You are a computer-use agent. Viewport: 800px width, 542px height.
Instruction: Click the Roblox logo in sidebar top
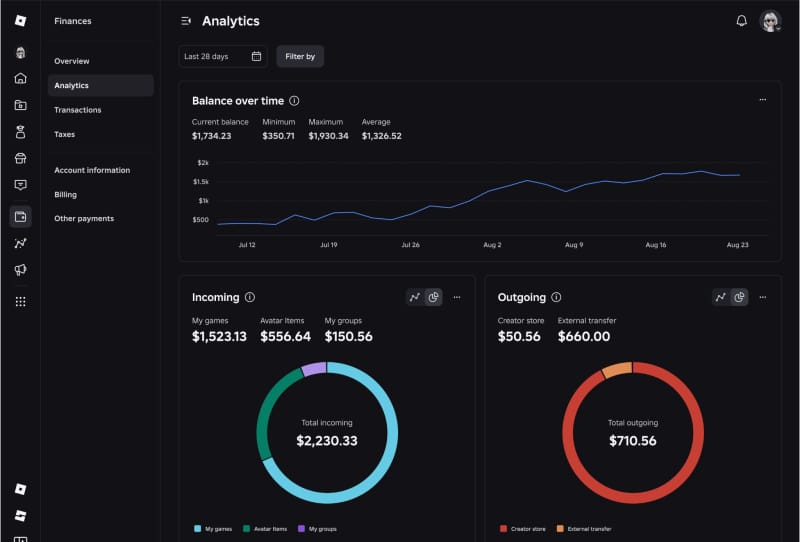20,20
